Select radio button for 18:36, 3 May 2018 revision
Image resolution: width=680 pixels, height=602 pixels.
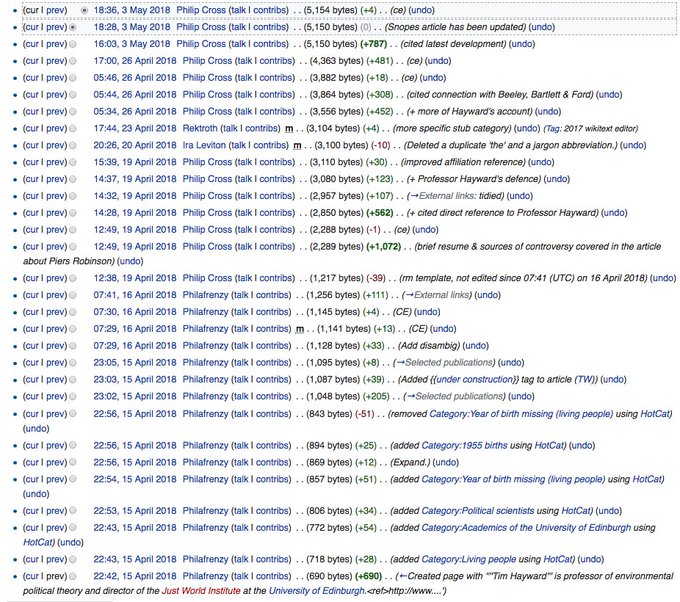click(85, 10)
